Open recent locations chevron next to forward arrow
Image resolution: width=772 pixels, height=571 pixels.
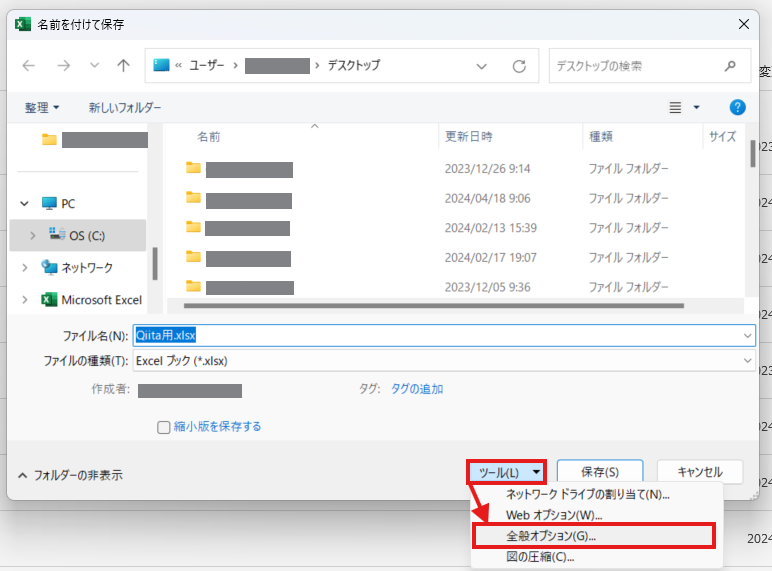point(95,65)
